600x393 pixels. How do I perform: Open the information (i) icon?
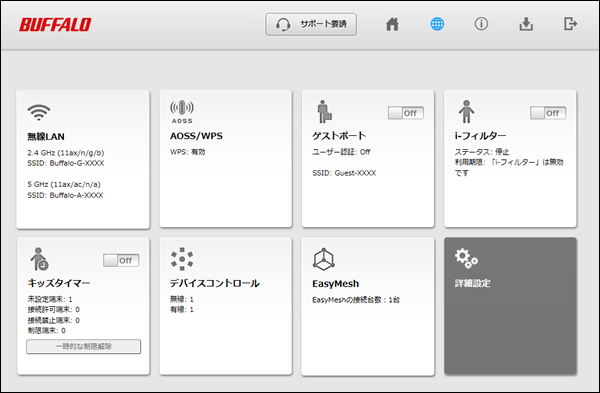pyautogui.click(x=481, y=24)
